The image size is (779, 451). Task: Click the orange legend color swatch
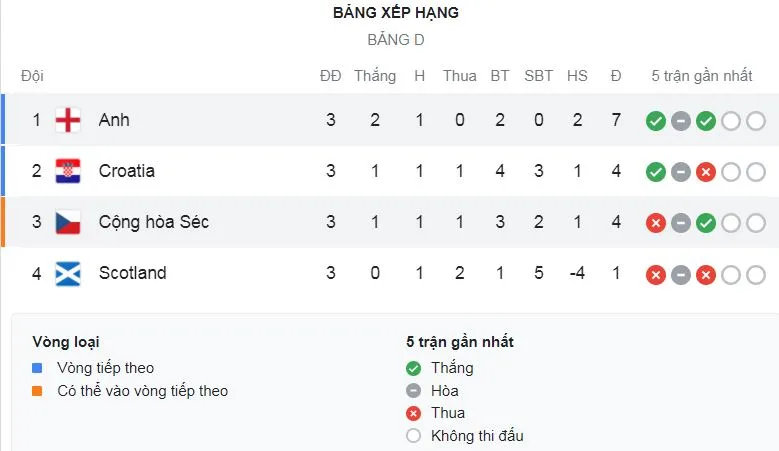tap(37, 391)
